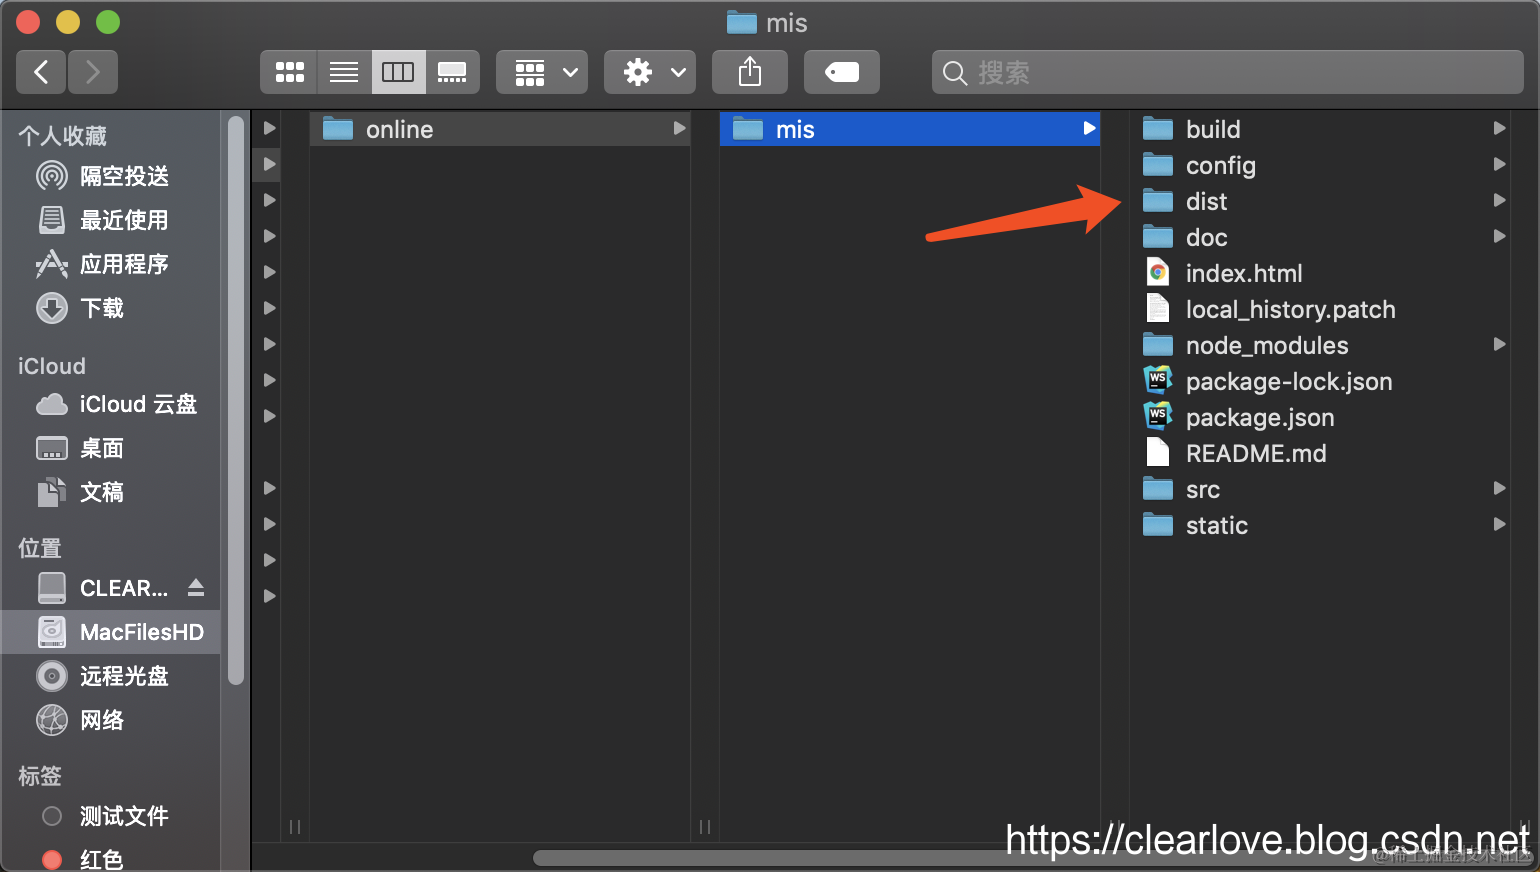
Task: Open the dist folder
Action: click(x=1320, y=201)
